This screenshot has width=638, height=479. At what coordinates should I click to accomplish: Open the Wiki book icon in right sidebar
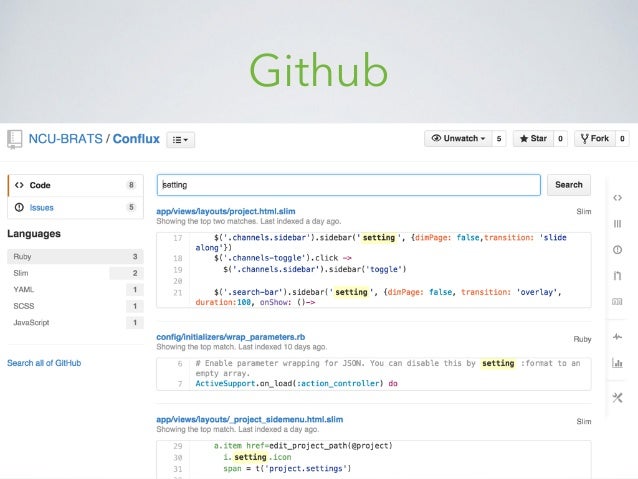617,302
